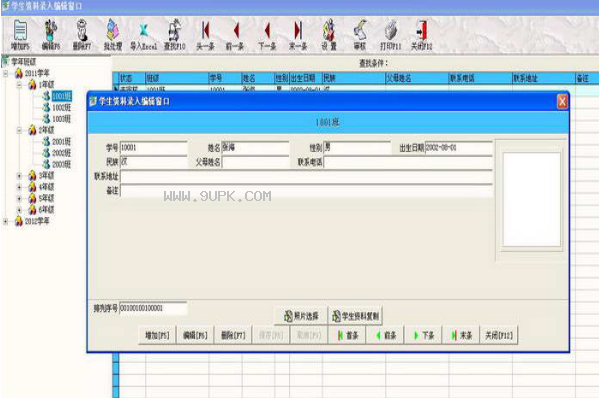Jump to last record with 末一条 icon
The image size is (599, 398).
[x=298, y=35]
